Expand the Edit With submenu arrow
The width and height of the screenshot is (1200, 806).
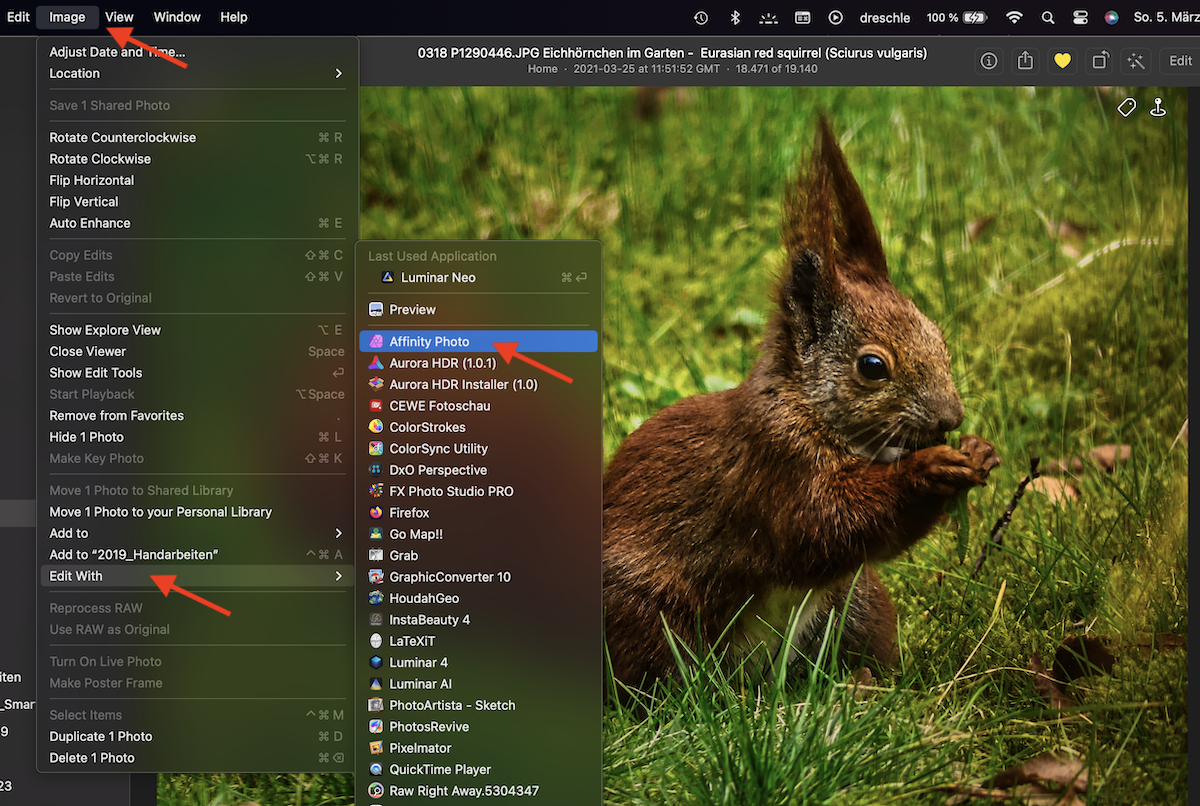coord(338,576)
